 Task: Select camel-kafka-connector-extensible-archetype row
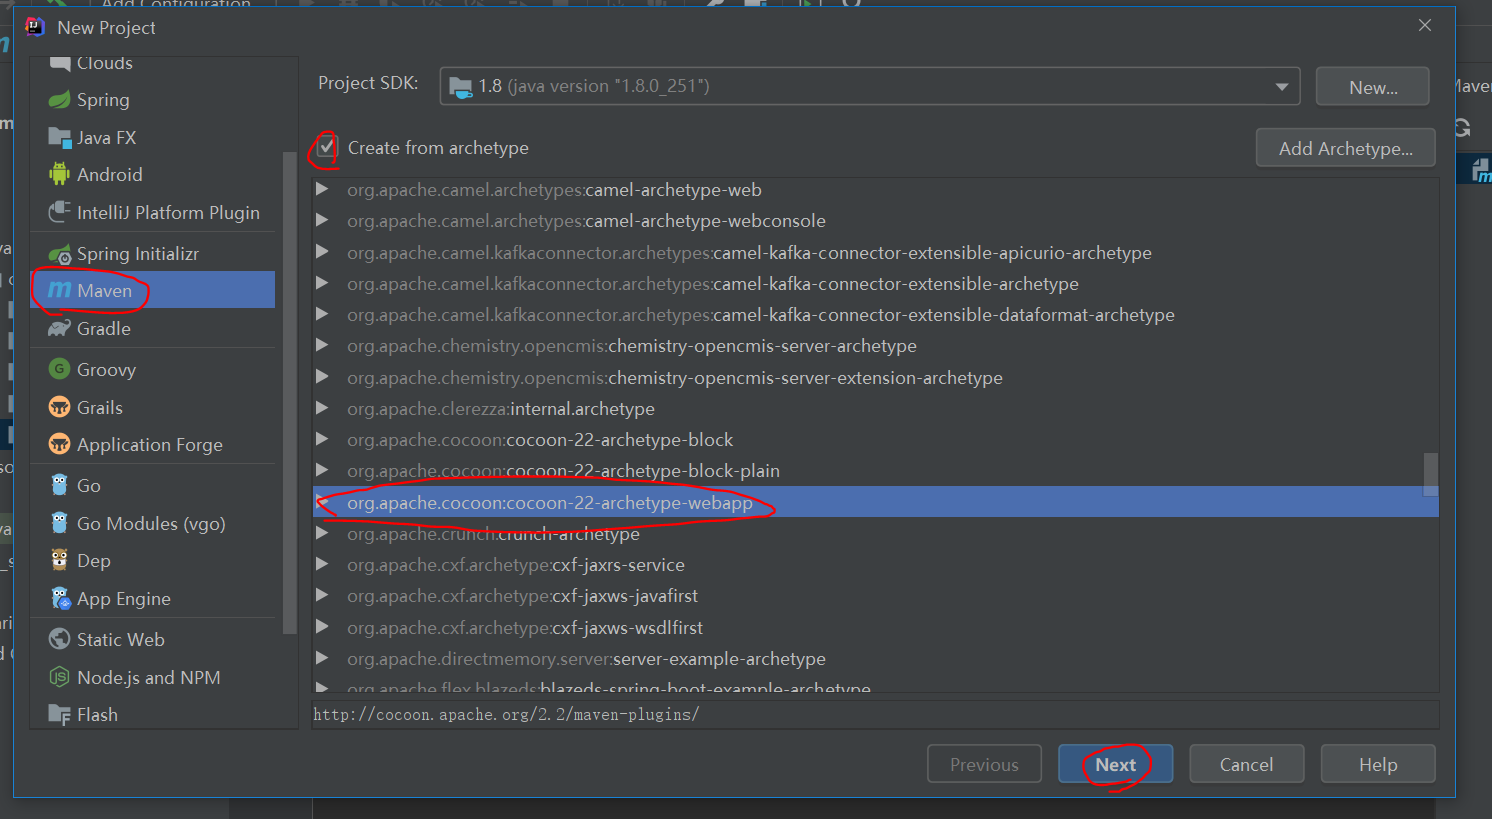[876, 284]
